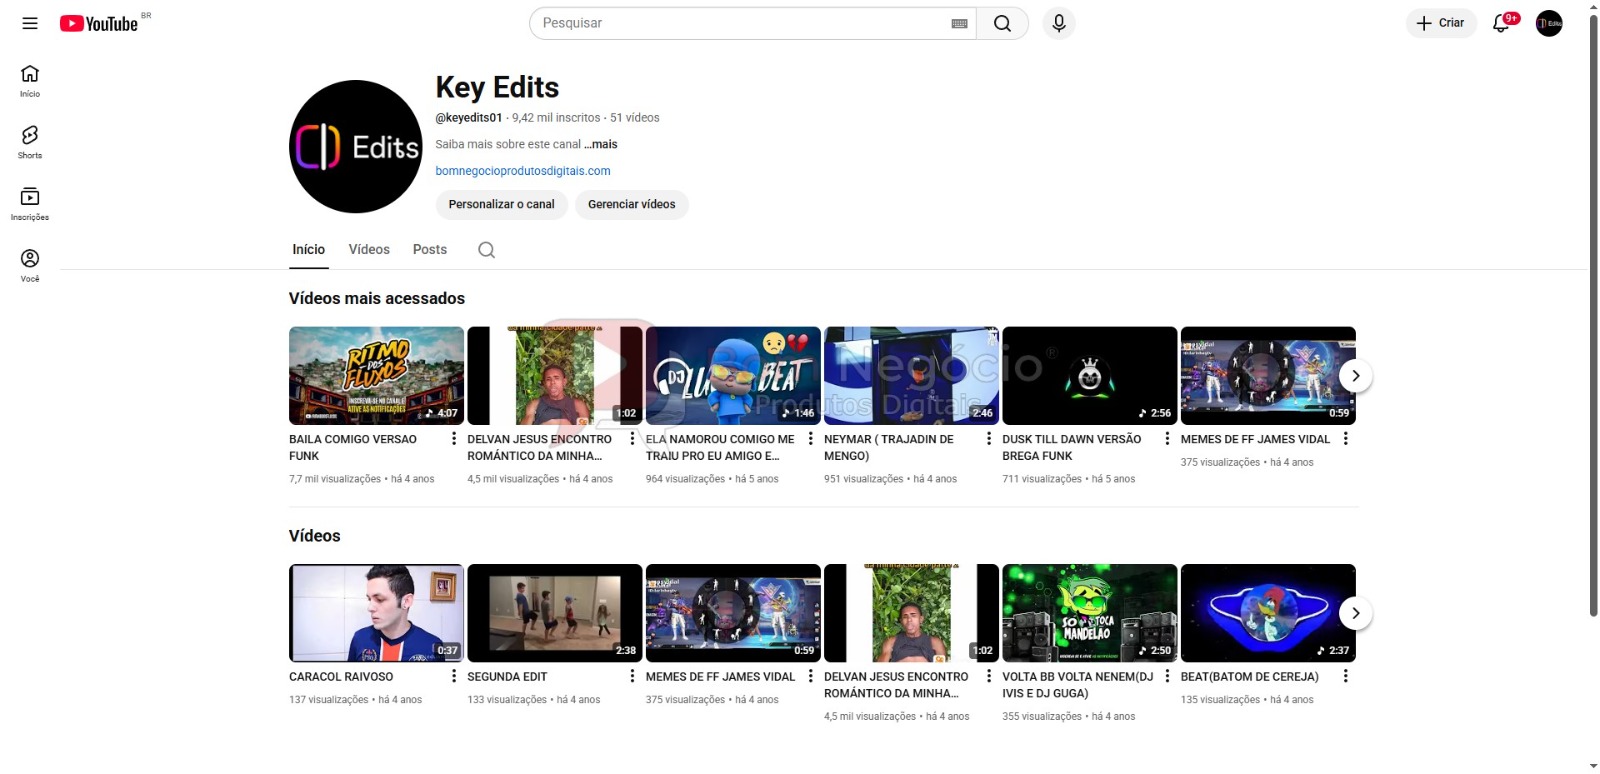Open the hamburger guide menu
The width and height of the screenshot is (1600, 774).
point(30,23)
